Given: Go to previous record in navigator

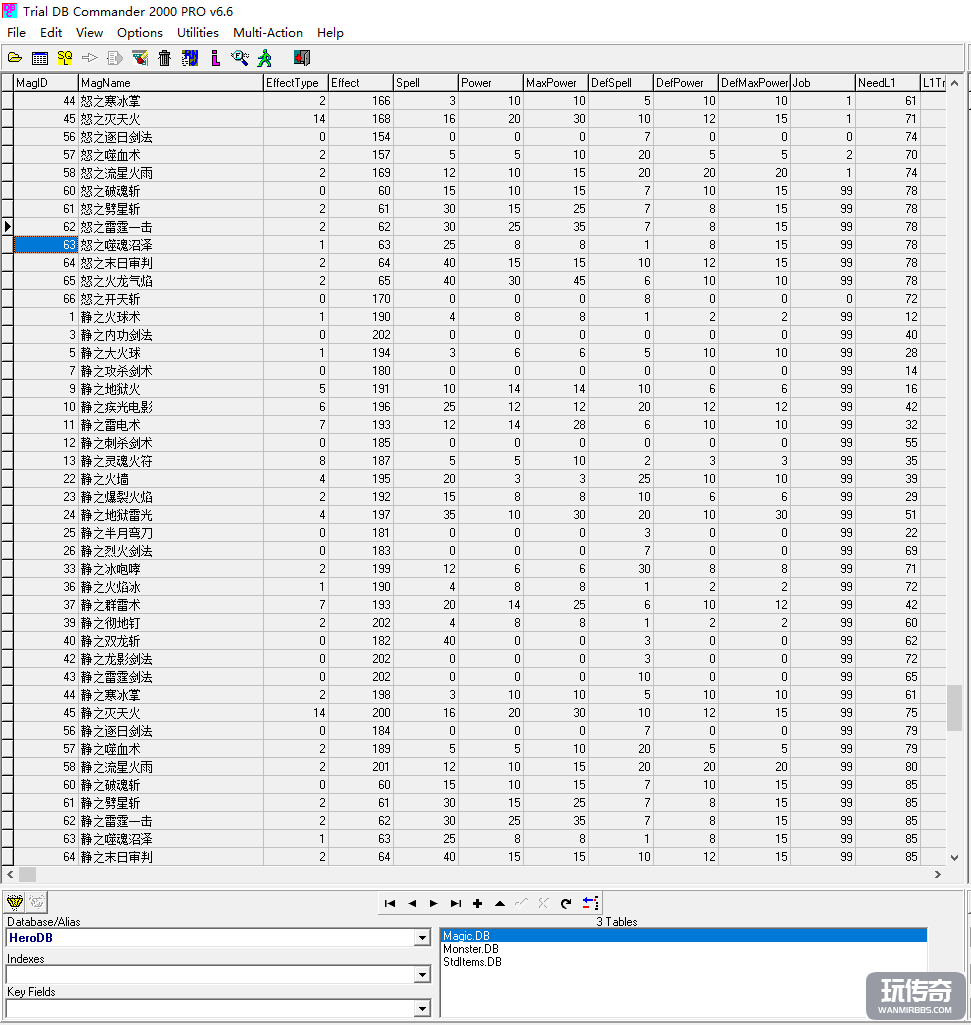Looking at the screenshot, I should [412, 903].
